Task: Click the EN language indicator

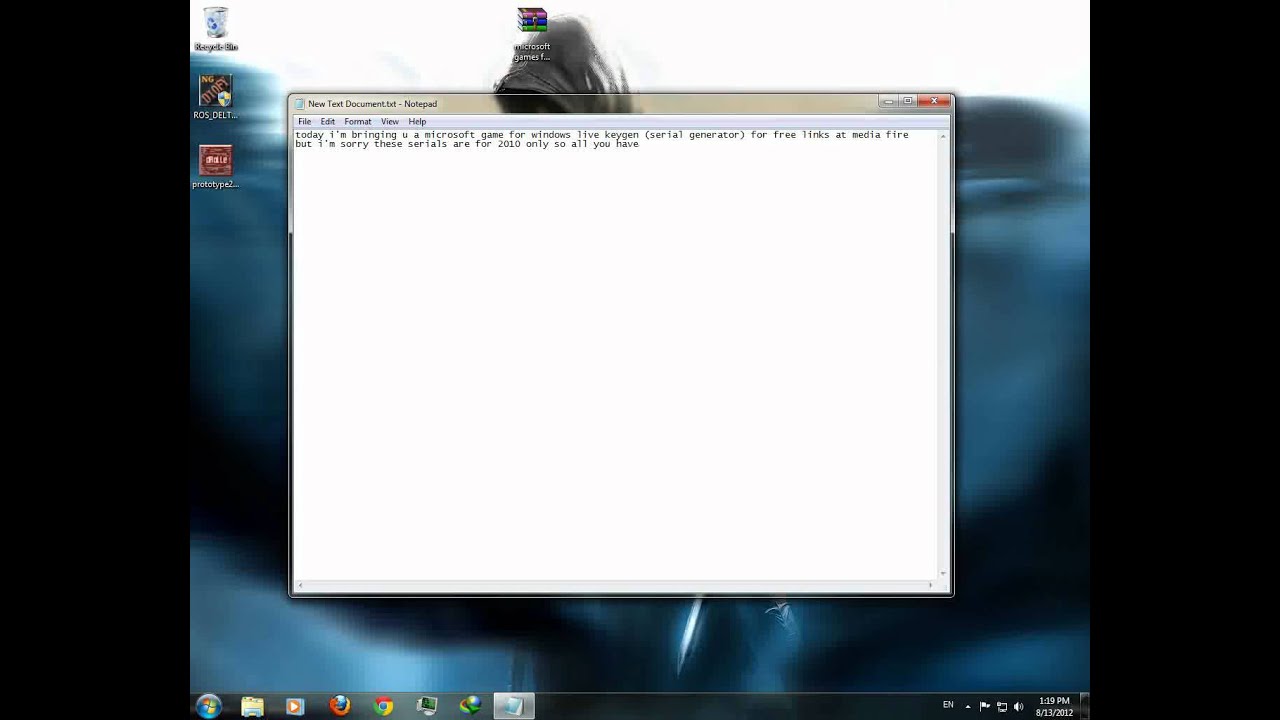Action: pyautogui.click(x=948, y=705)
